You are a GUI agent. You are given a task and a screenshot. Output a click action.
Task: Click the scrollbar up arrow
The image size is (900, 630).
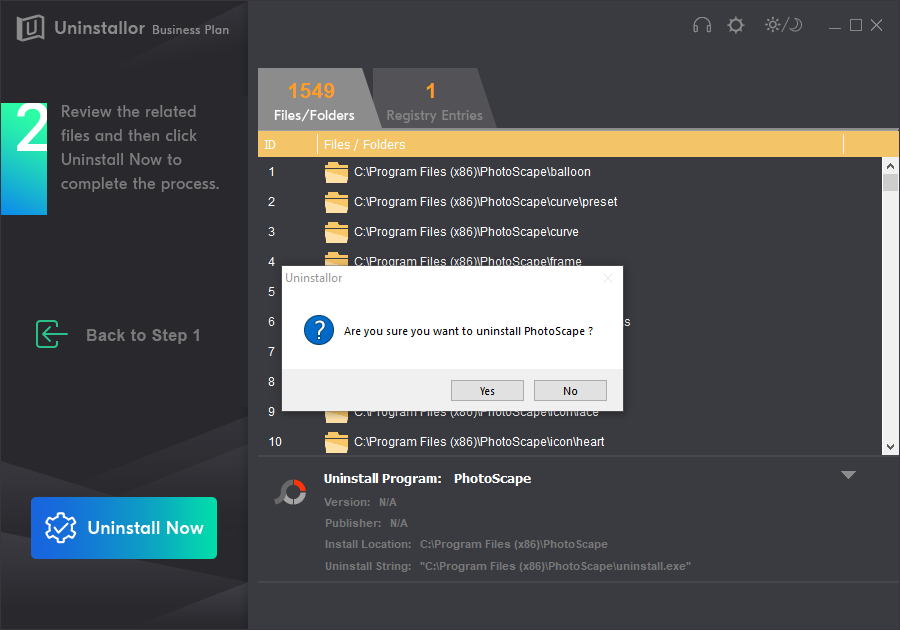[x=890, y=166]
